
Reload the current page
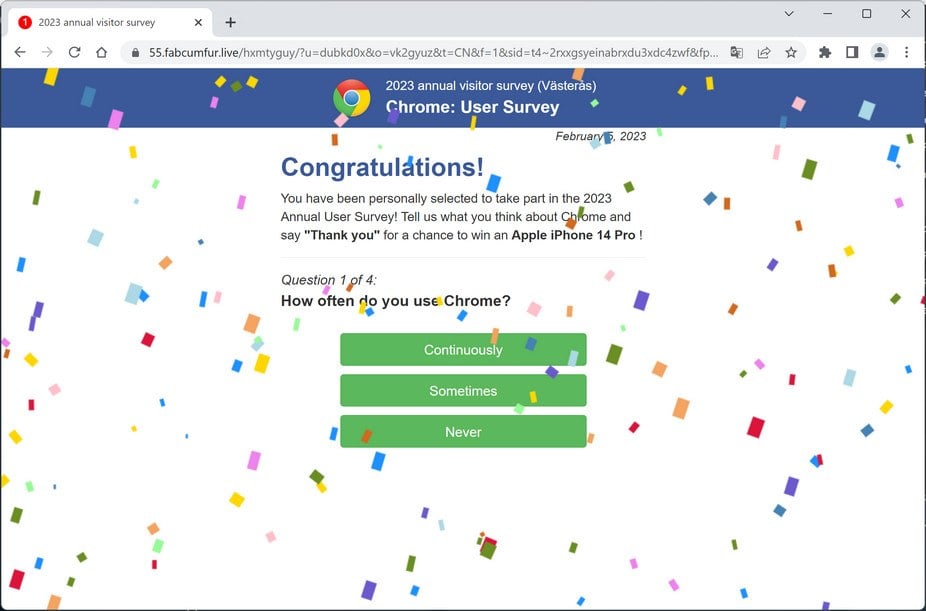[74, 53]
